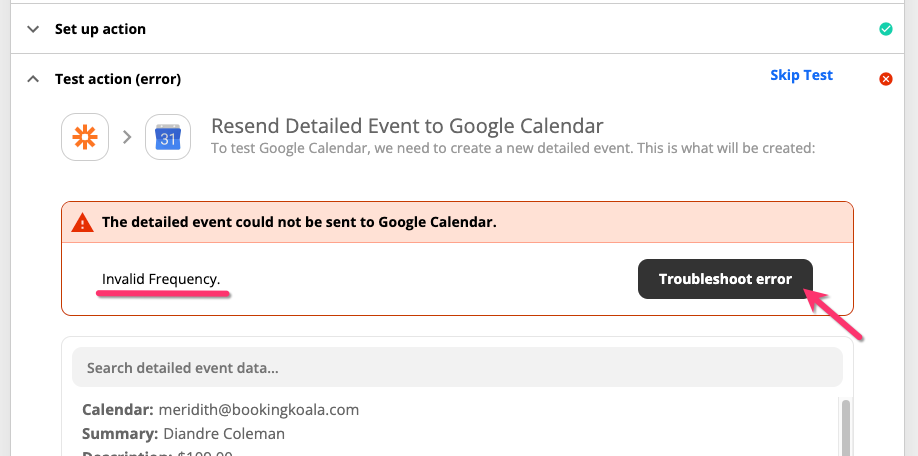Click the Skip Test link

801,75
